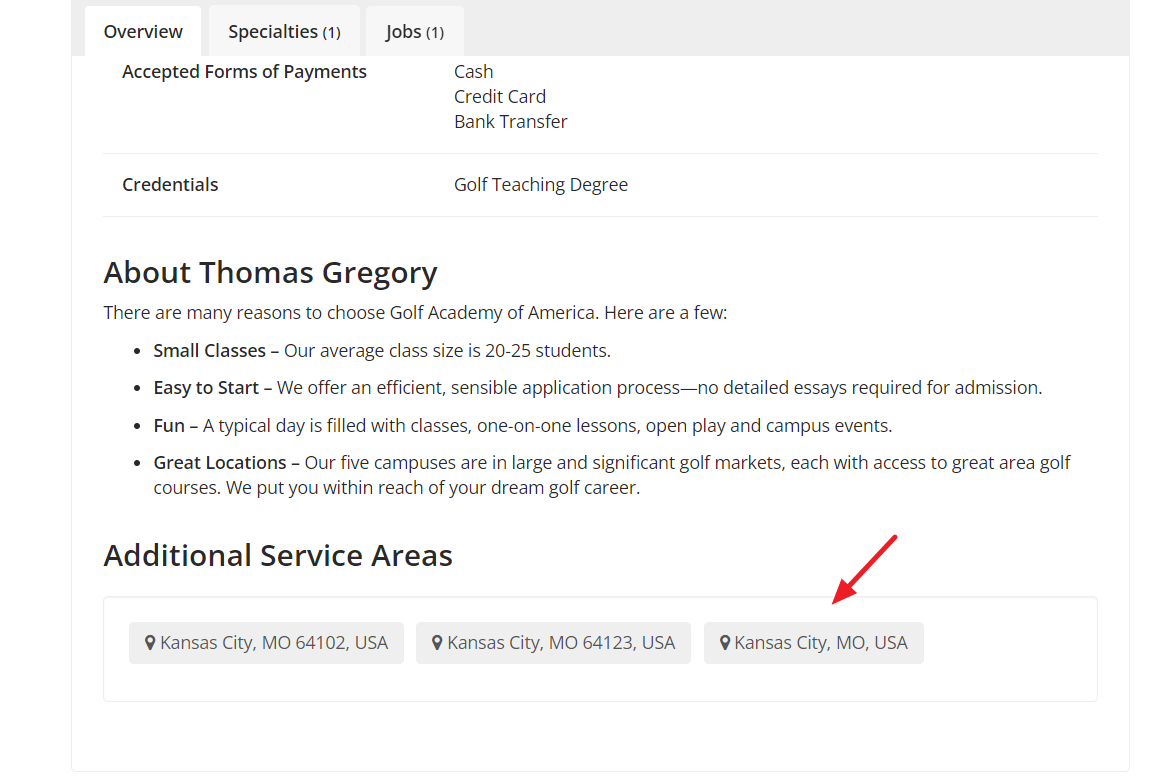Click the Kansas City, MO, USA service area
The height and width of the screenshot is (780, 1153).
coord(813,643)
